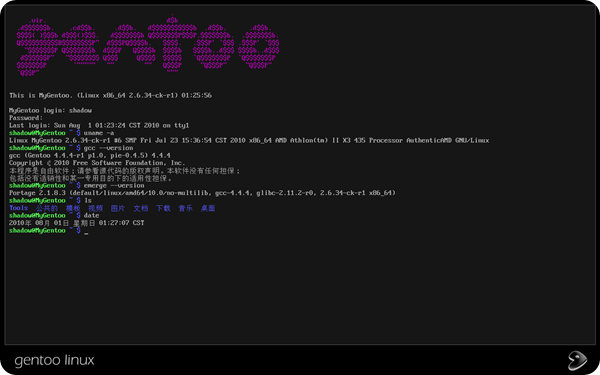Click the 'ls' command text

[x=88, y=201]
